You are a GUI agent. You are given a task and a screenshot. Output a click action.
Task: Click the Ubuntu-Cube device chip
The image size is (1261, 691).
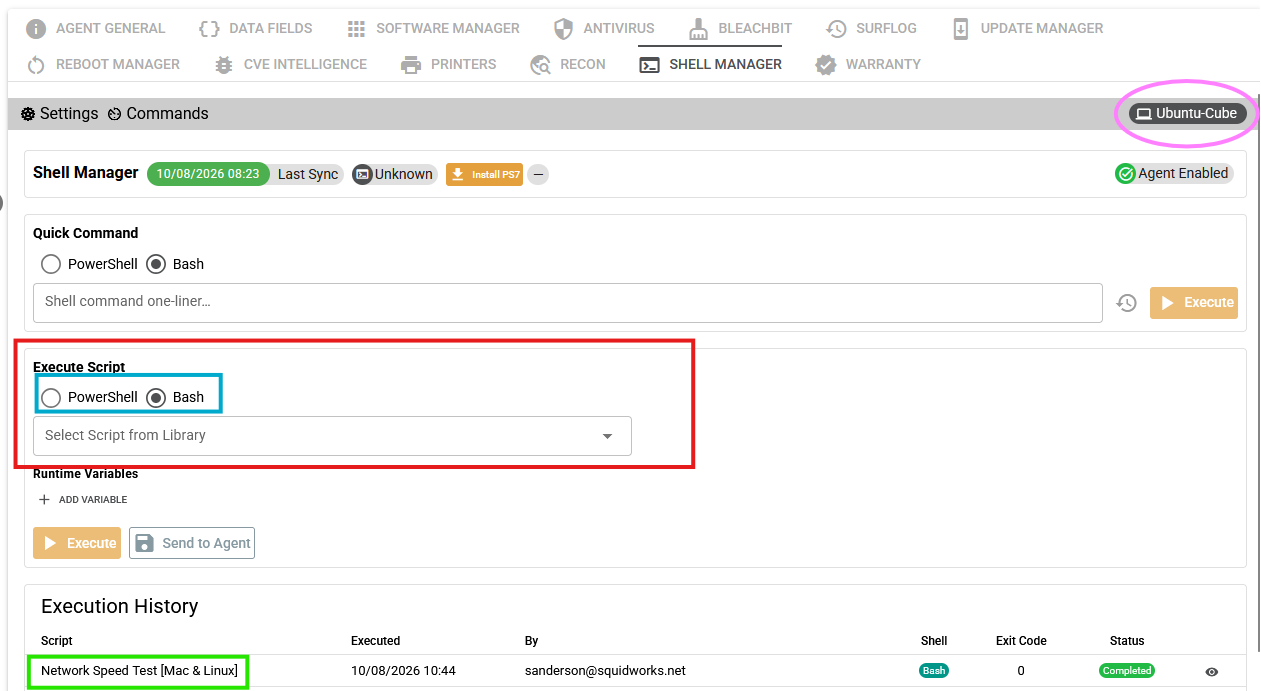tap(1187, 113)
